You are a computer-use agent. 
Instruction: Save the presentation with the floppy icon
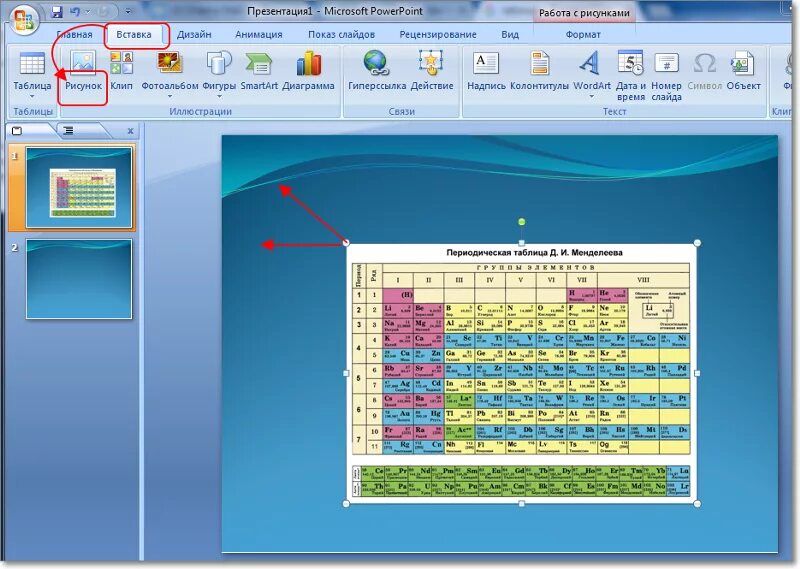tap(57, 11)
